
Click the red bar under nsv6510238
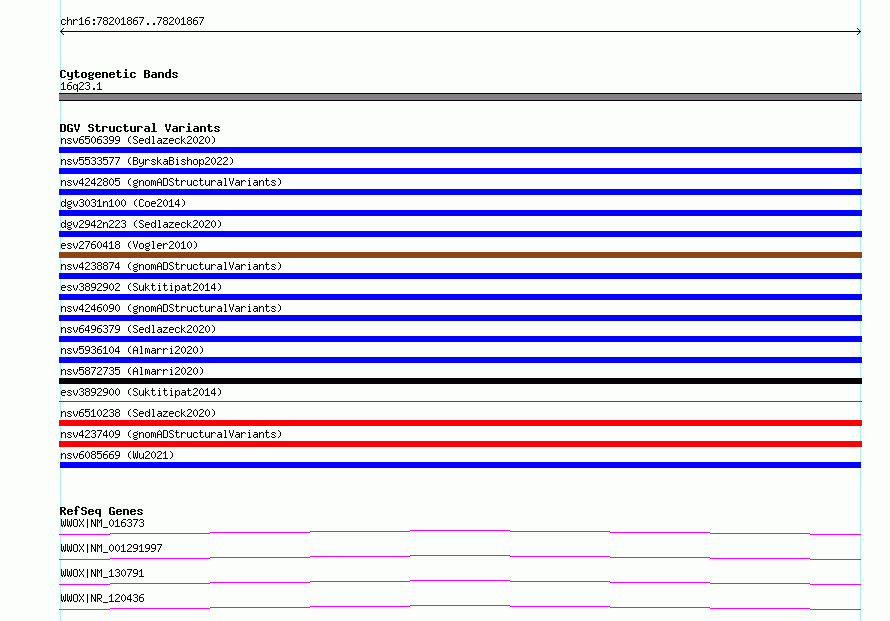click(460, 423)
